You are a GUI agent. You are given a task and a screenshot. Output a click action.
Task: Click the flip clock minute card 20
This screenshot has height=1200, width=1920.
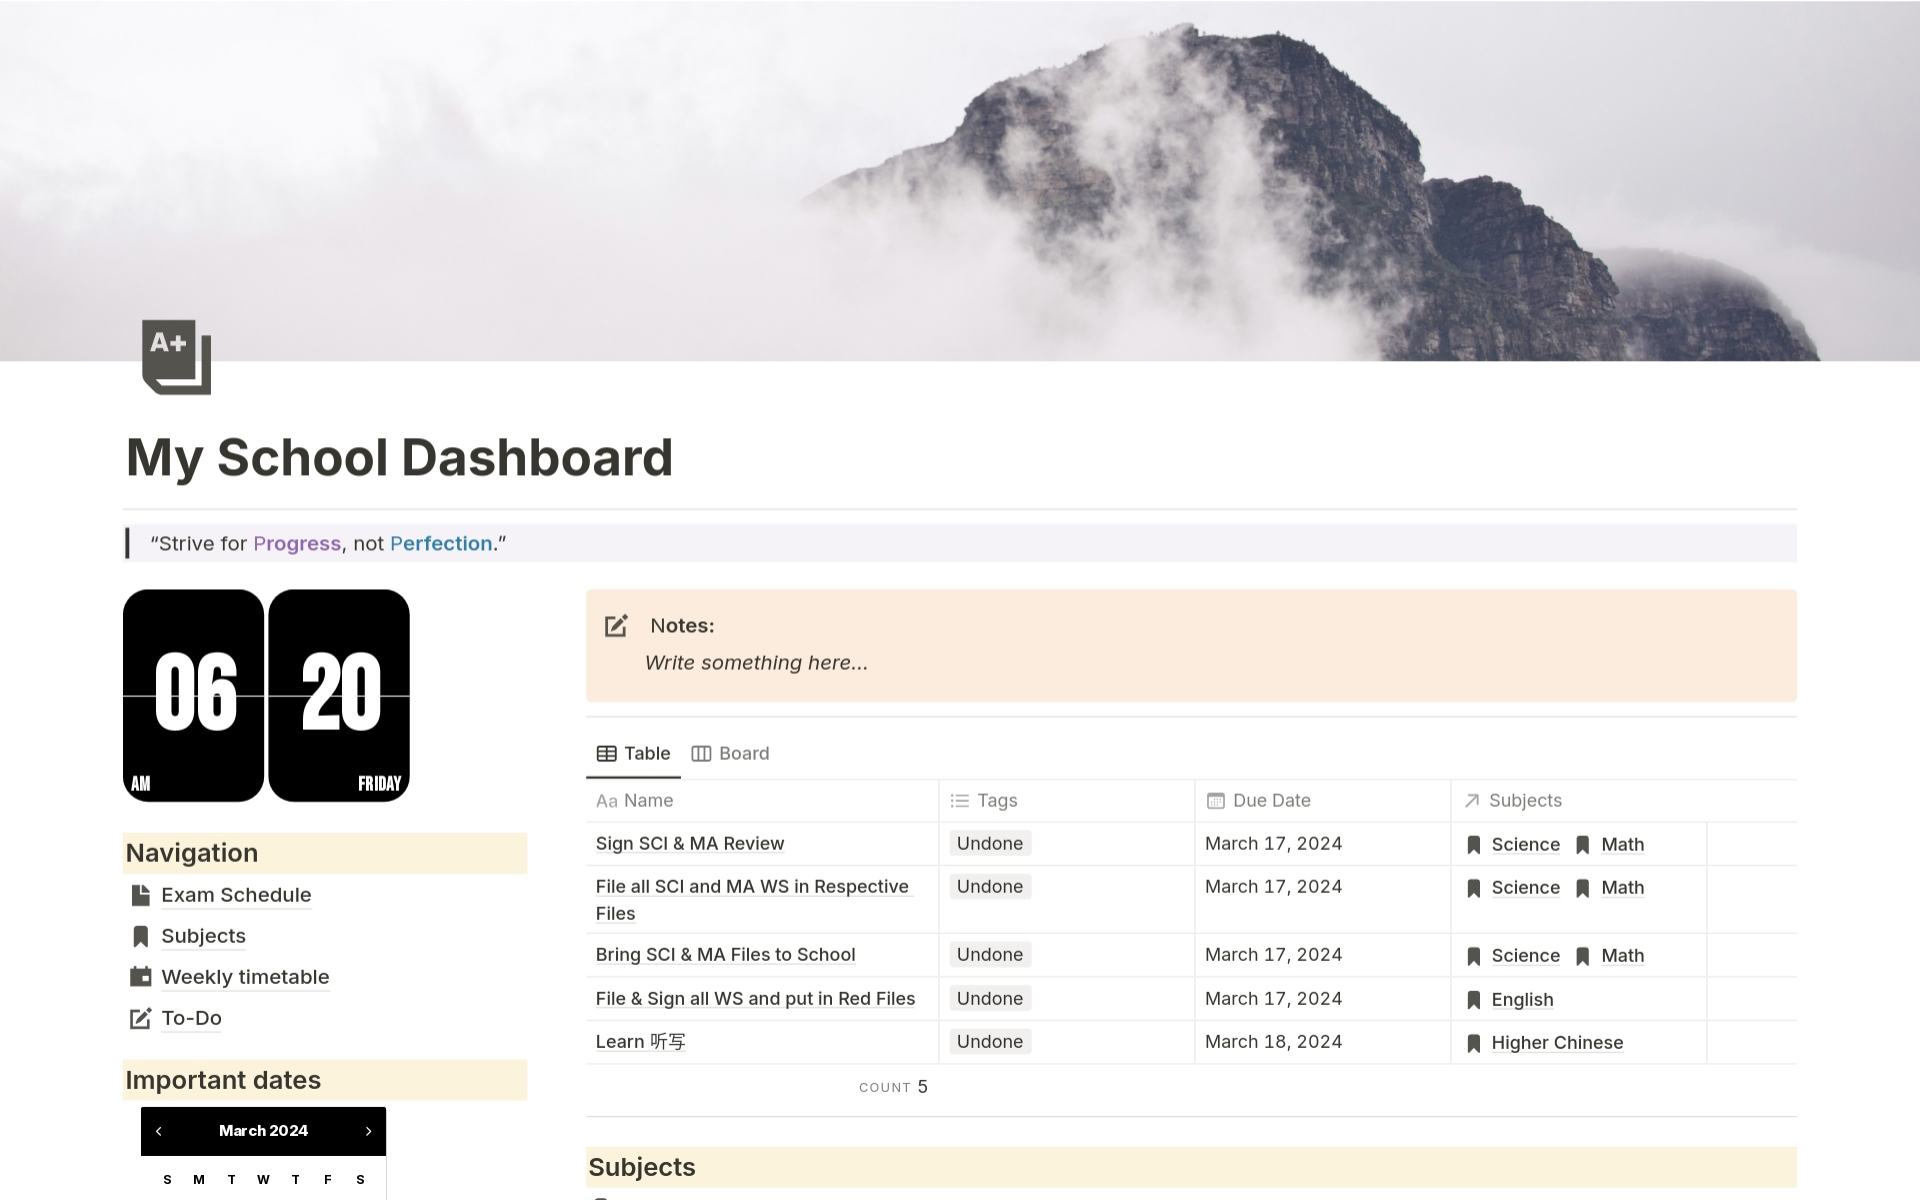point(339,695)
